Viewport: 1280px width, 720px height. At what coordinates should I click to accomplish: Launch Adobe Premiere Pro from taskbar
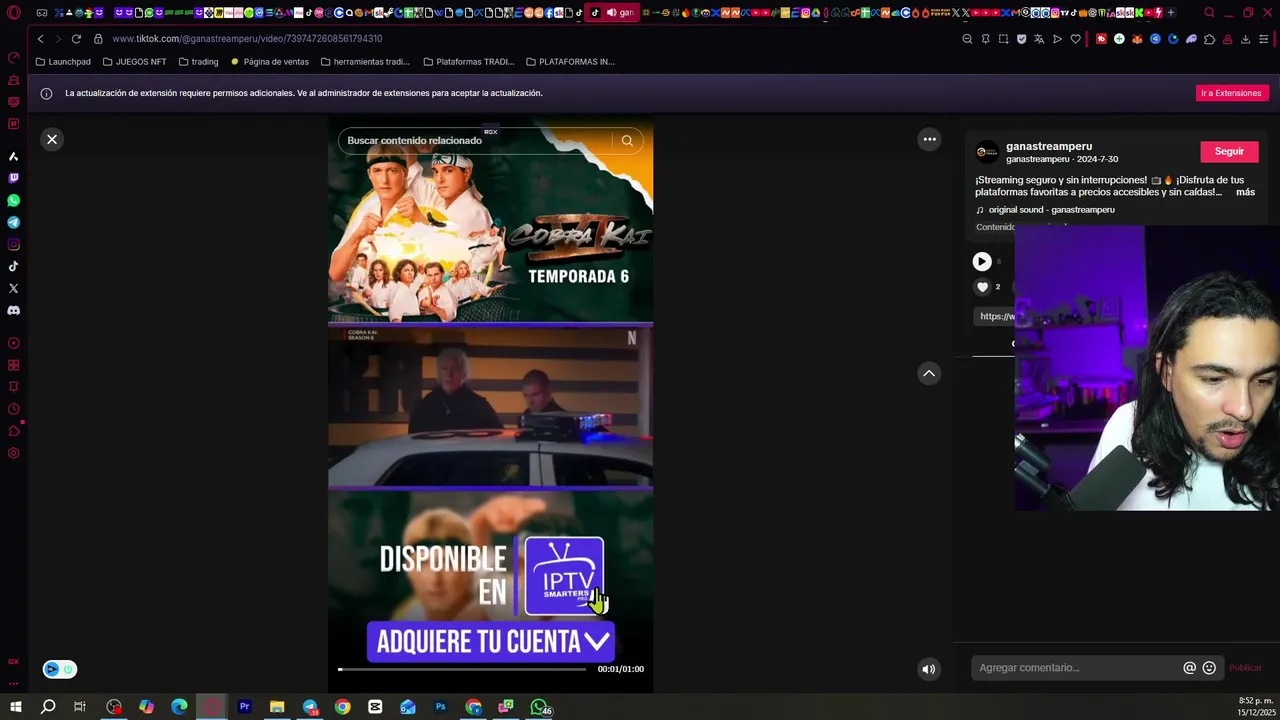(x=244, y=707)
